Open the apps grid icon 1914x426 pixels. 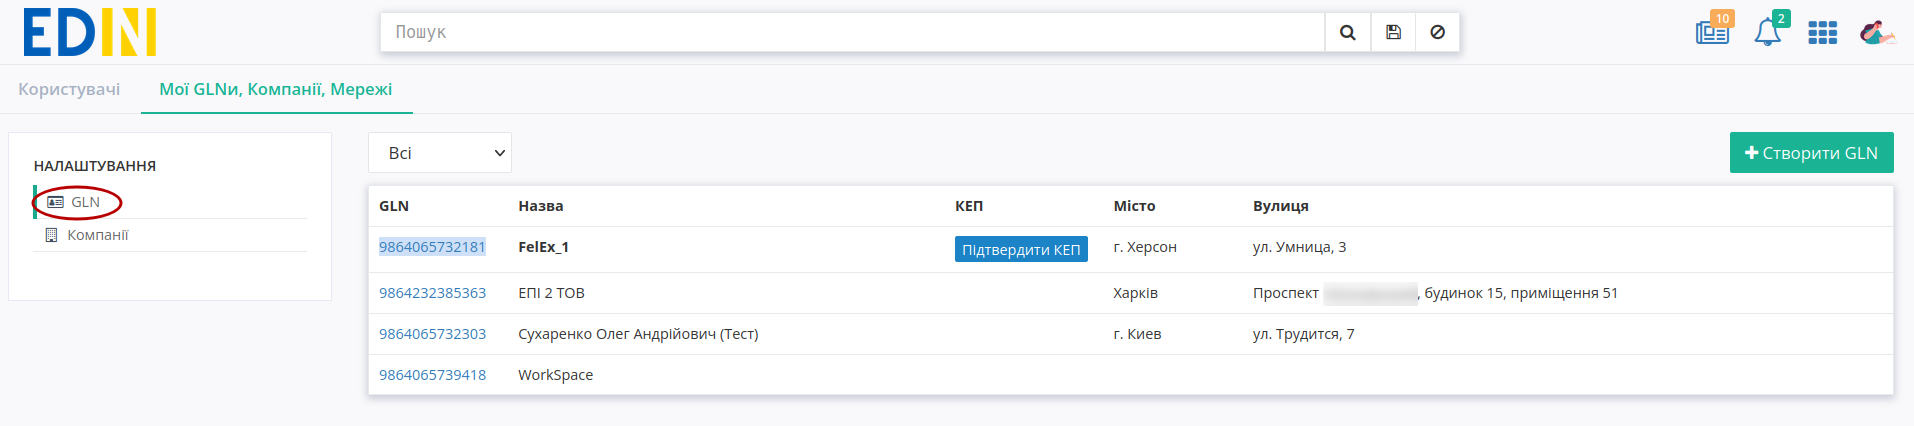point(1823,33)
